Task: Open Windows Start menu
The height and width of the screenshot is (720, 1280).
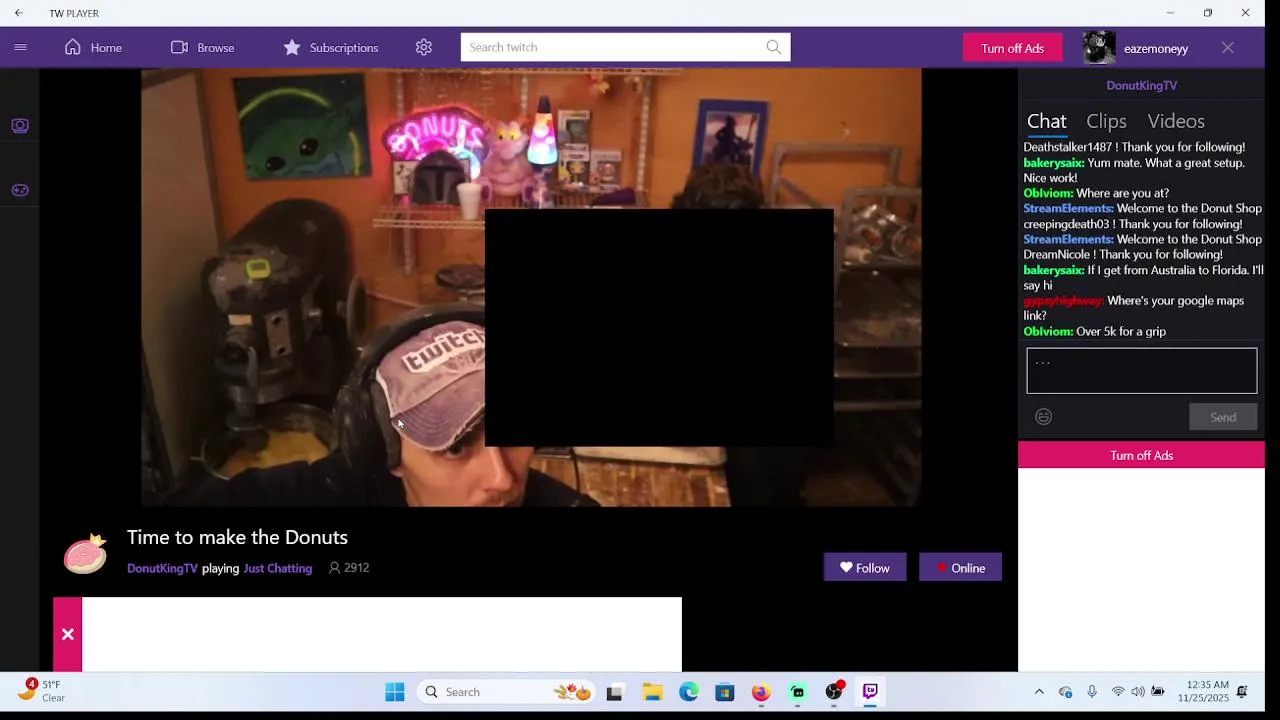Action: click(395, 692)
